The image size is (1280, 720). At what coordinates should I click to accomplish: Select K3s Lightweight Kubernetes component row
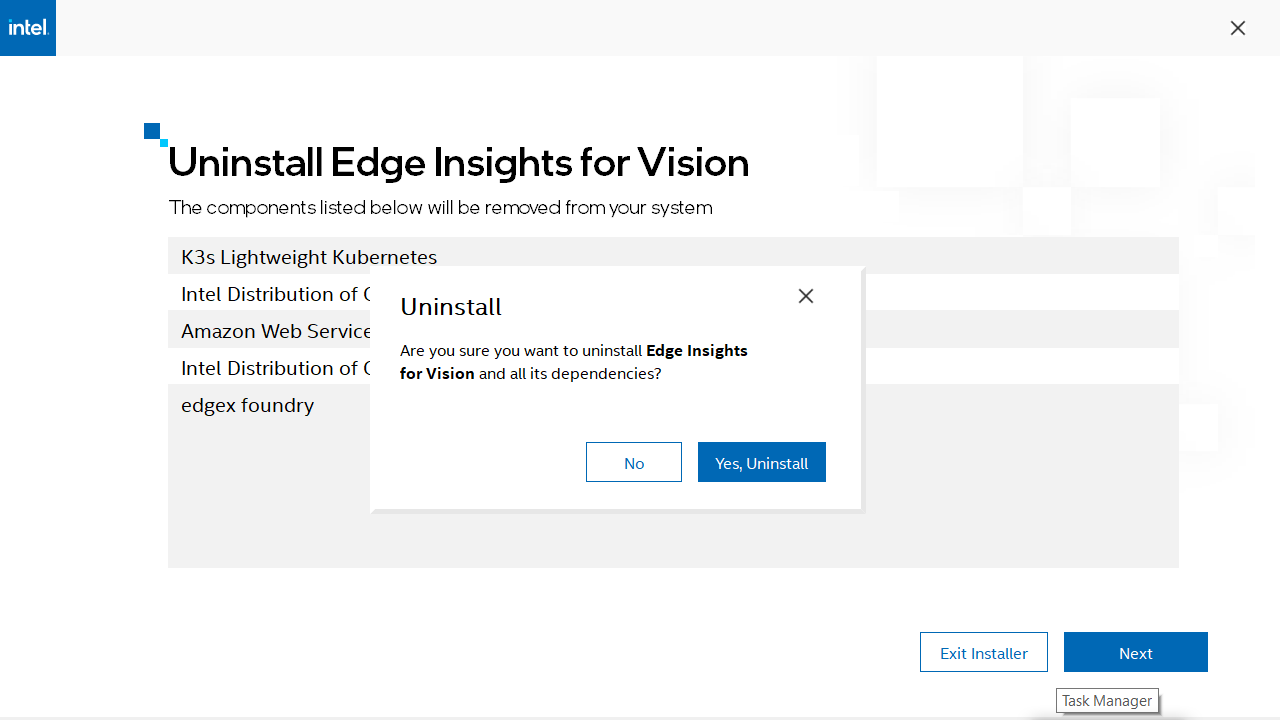[x=309, y=257]
